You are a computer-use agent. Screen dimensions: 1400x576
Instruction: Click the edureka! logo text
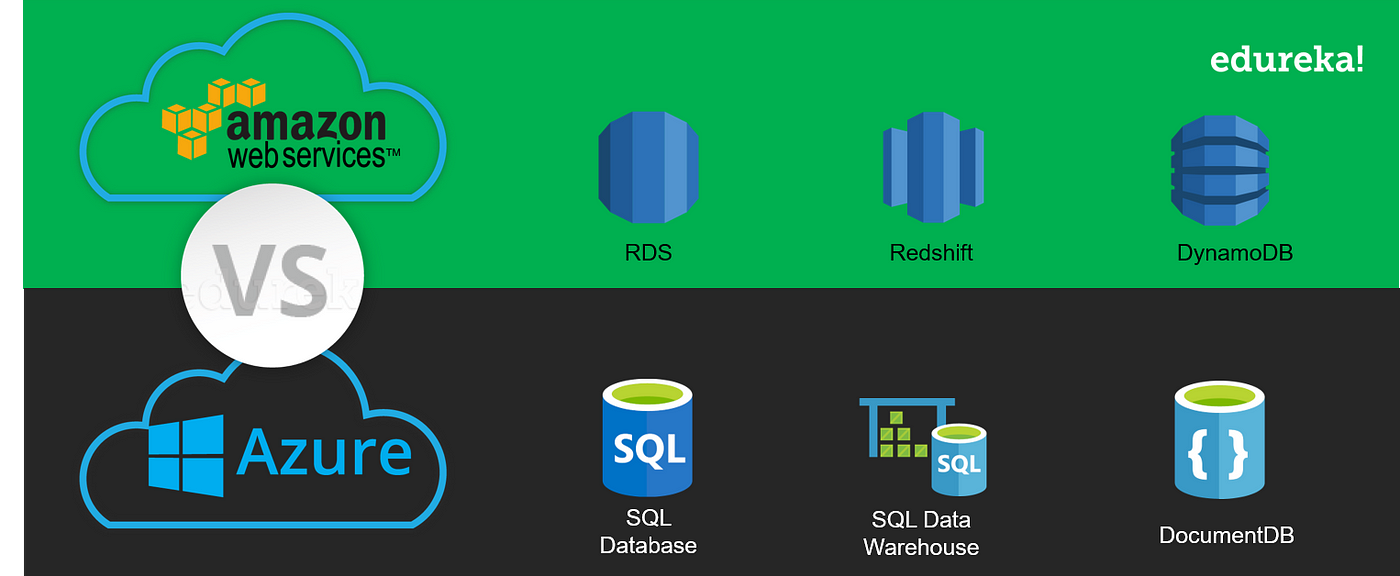click(x=1287, y=60)
